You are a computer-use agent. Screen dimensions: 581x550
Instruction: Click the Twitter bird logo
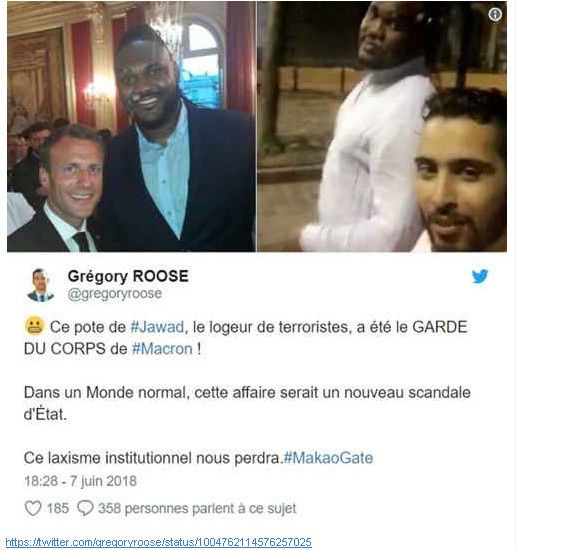point(480,276)
